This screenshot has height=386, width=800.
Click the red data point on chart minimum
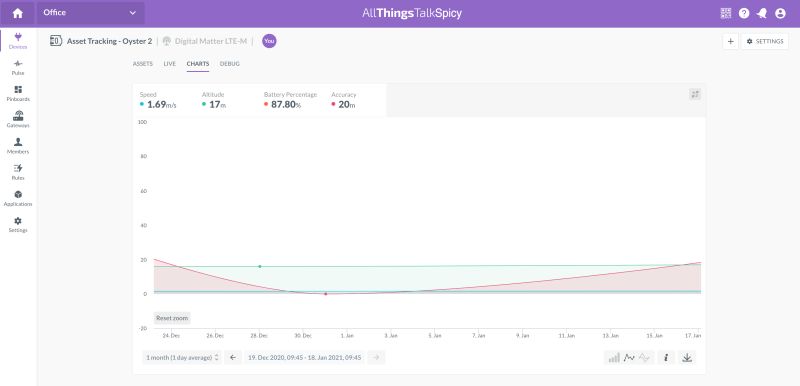click(326, 294)
